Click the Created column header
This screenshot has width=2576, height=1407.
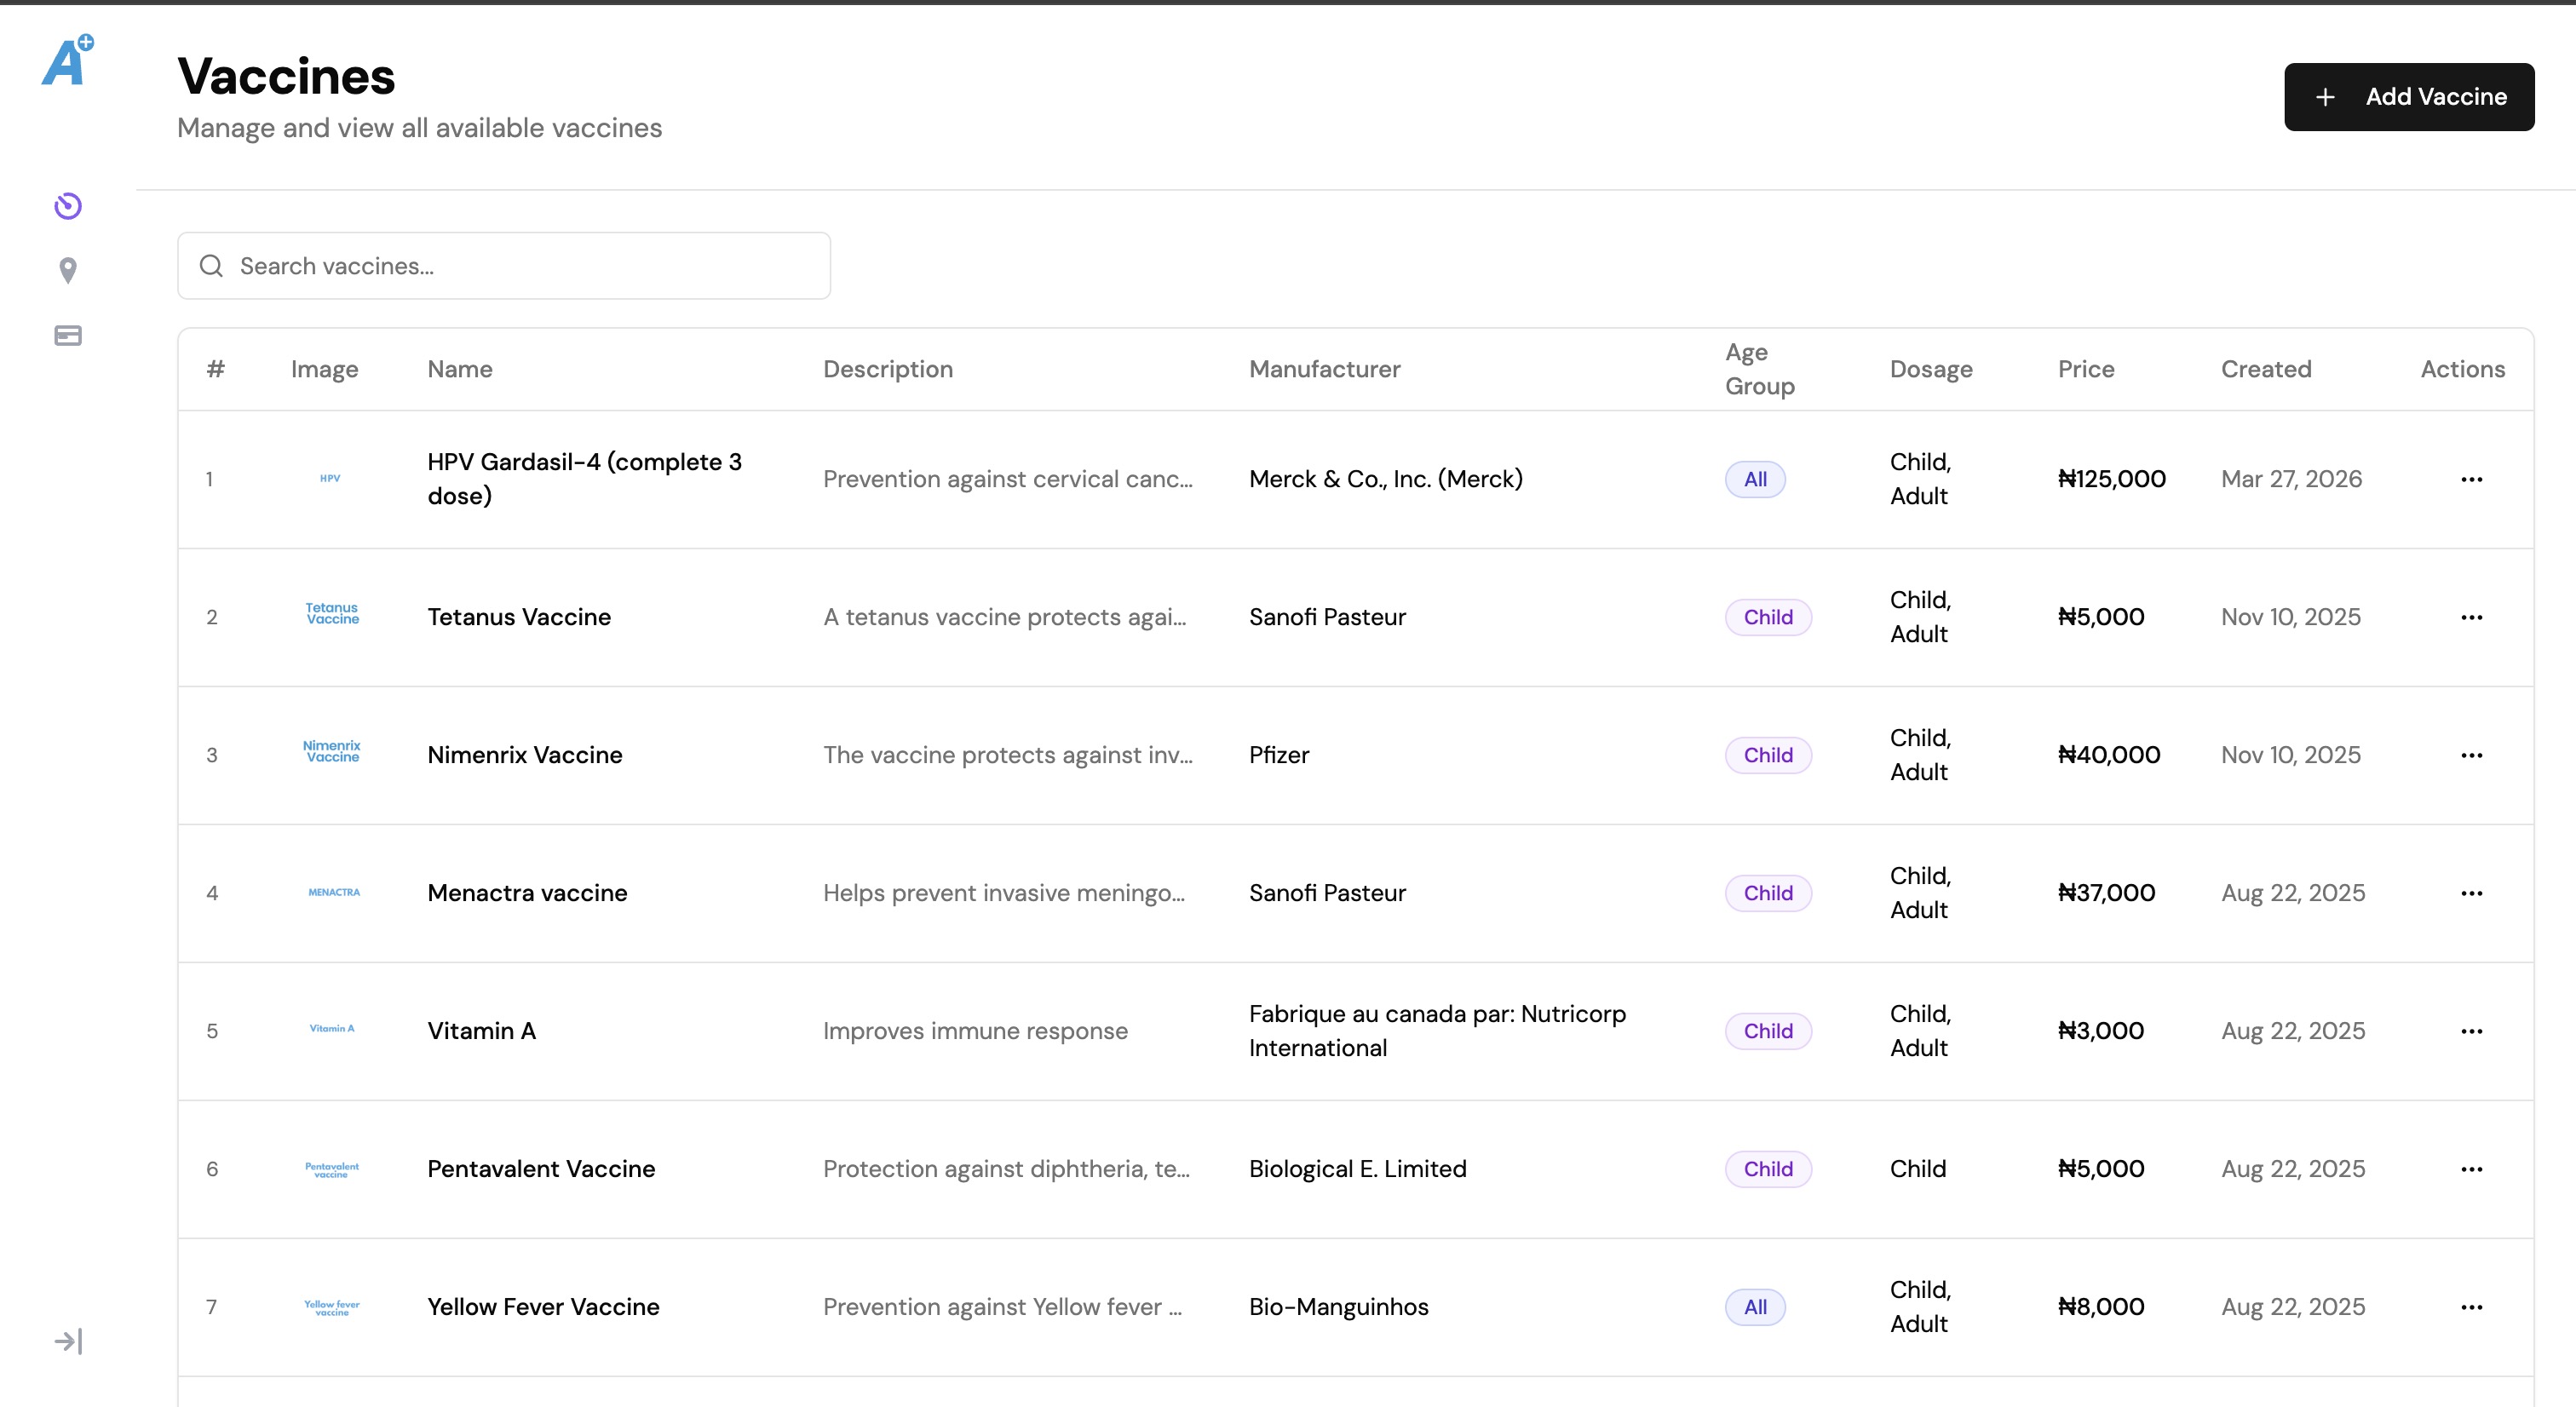pyautogui.click(x=2266, y=369)
